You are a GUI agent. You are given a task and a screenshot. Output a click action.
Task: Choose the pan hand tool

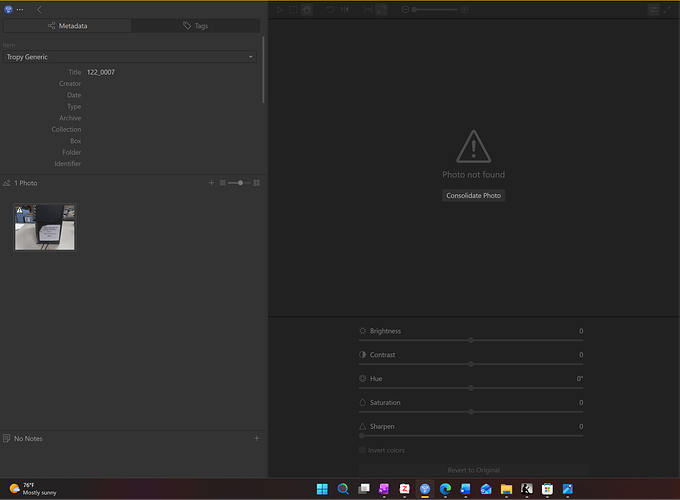click(x=307, y=10)
